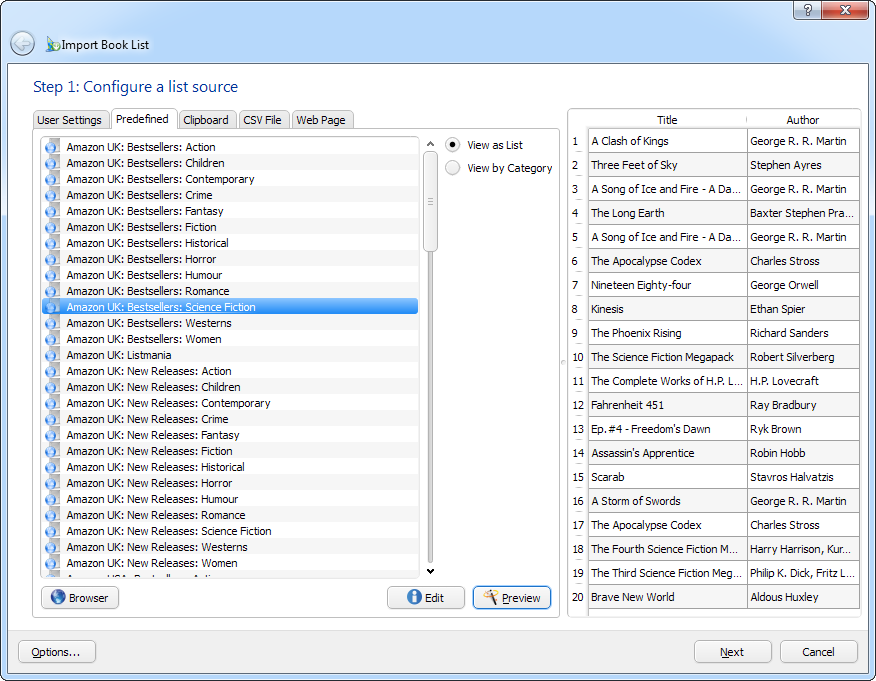The height and width of the screenshot is (681, 876).
Task: Click the Ray Bradbury author cell
Action: (803, 406)
